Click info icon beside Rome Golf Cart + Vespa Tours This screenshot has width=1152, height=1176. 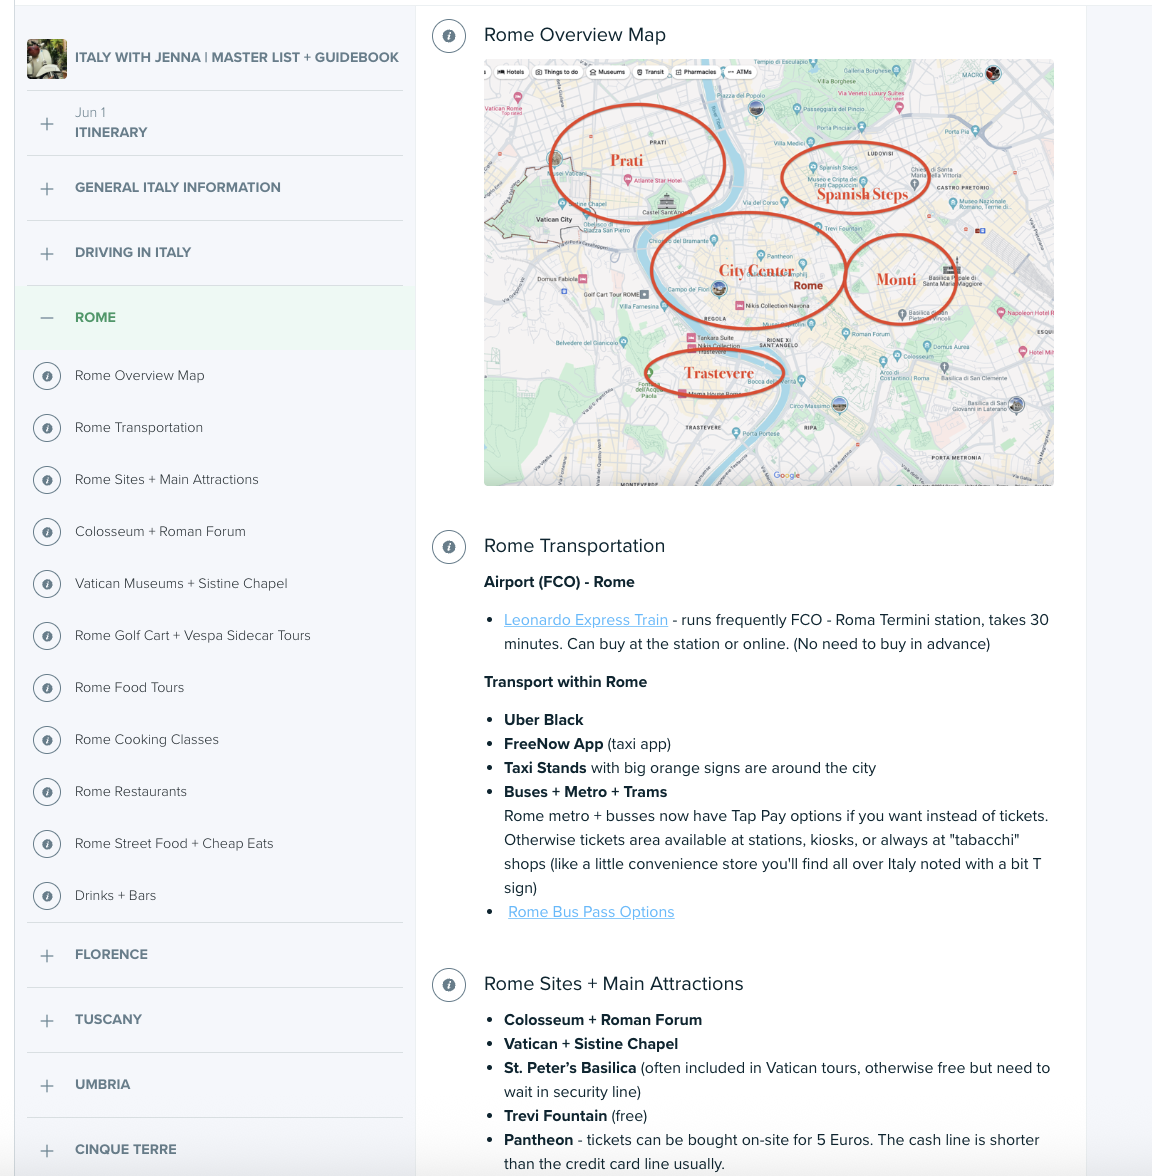point(47,636)
